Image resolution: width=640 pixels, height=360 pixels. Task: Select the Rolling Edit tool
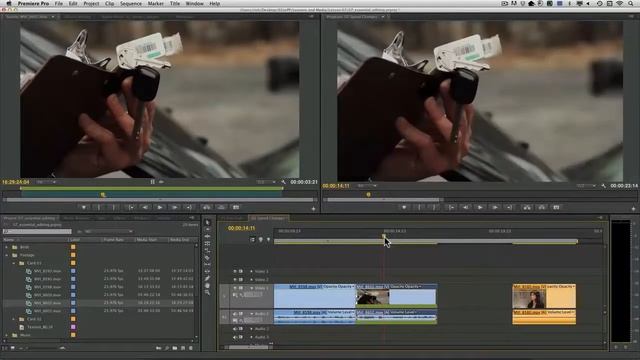(x=207, y=244)
